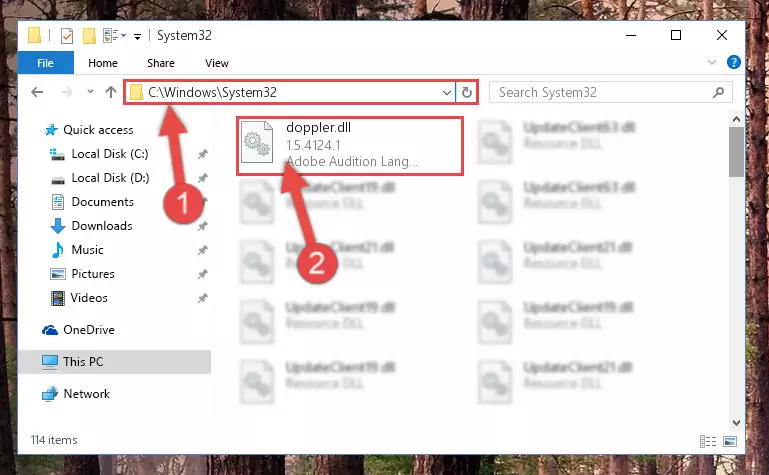Open the File menu
This screenshot has height=475, width=769.
click(x=46, y=63)
